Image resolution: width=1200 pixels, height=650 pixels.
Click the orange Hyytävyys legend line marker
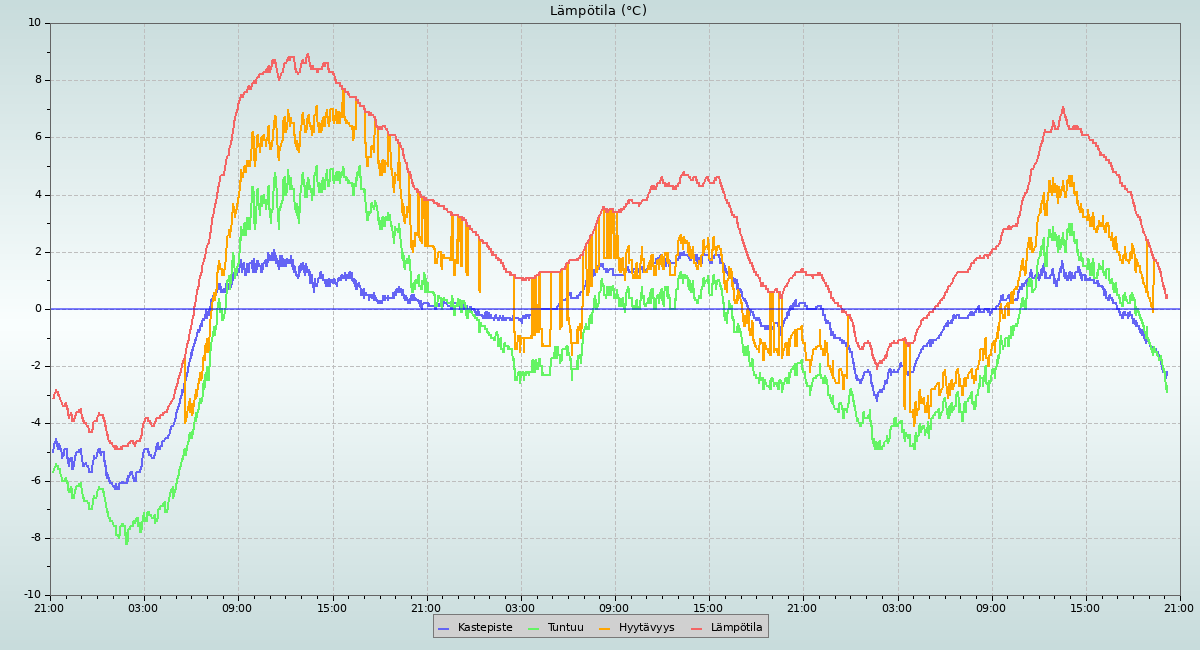click(x=605, y=628)
